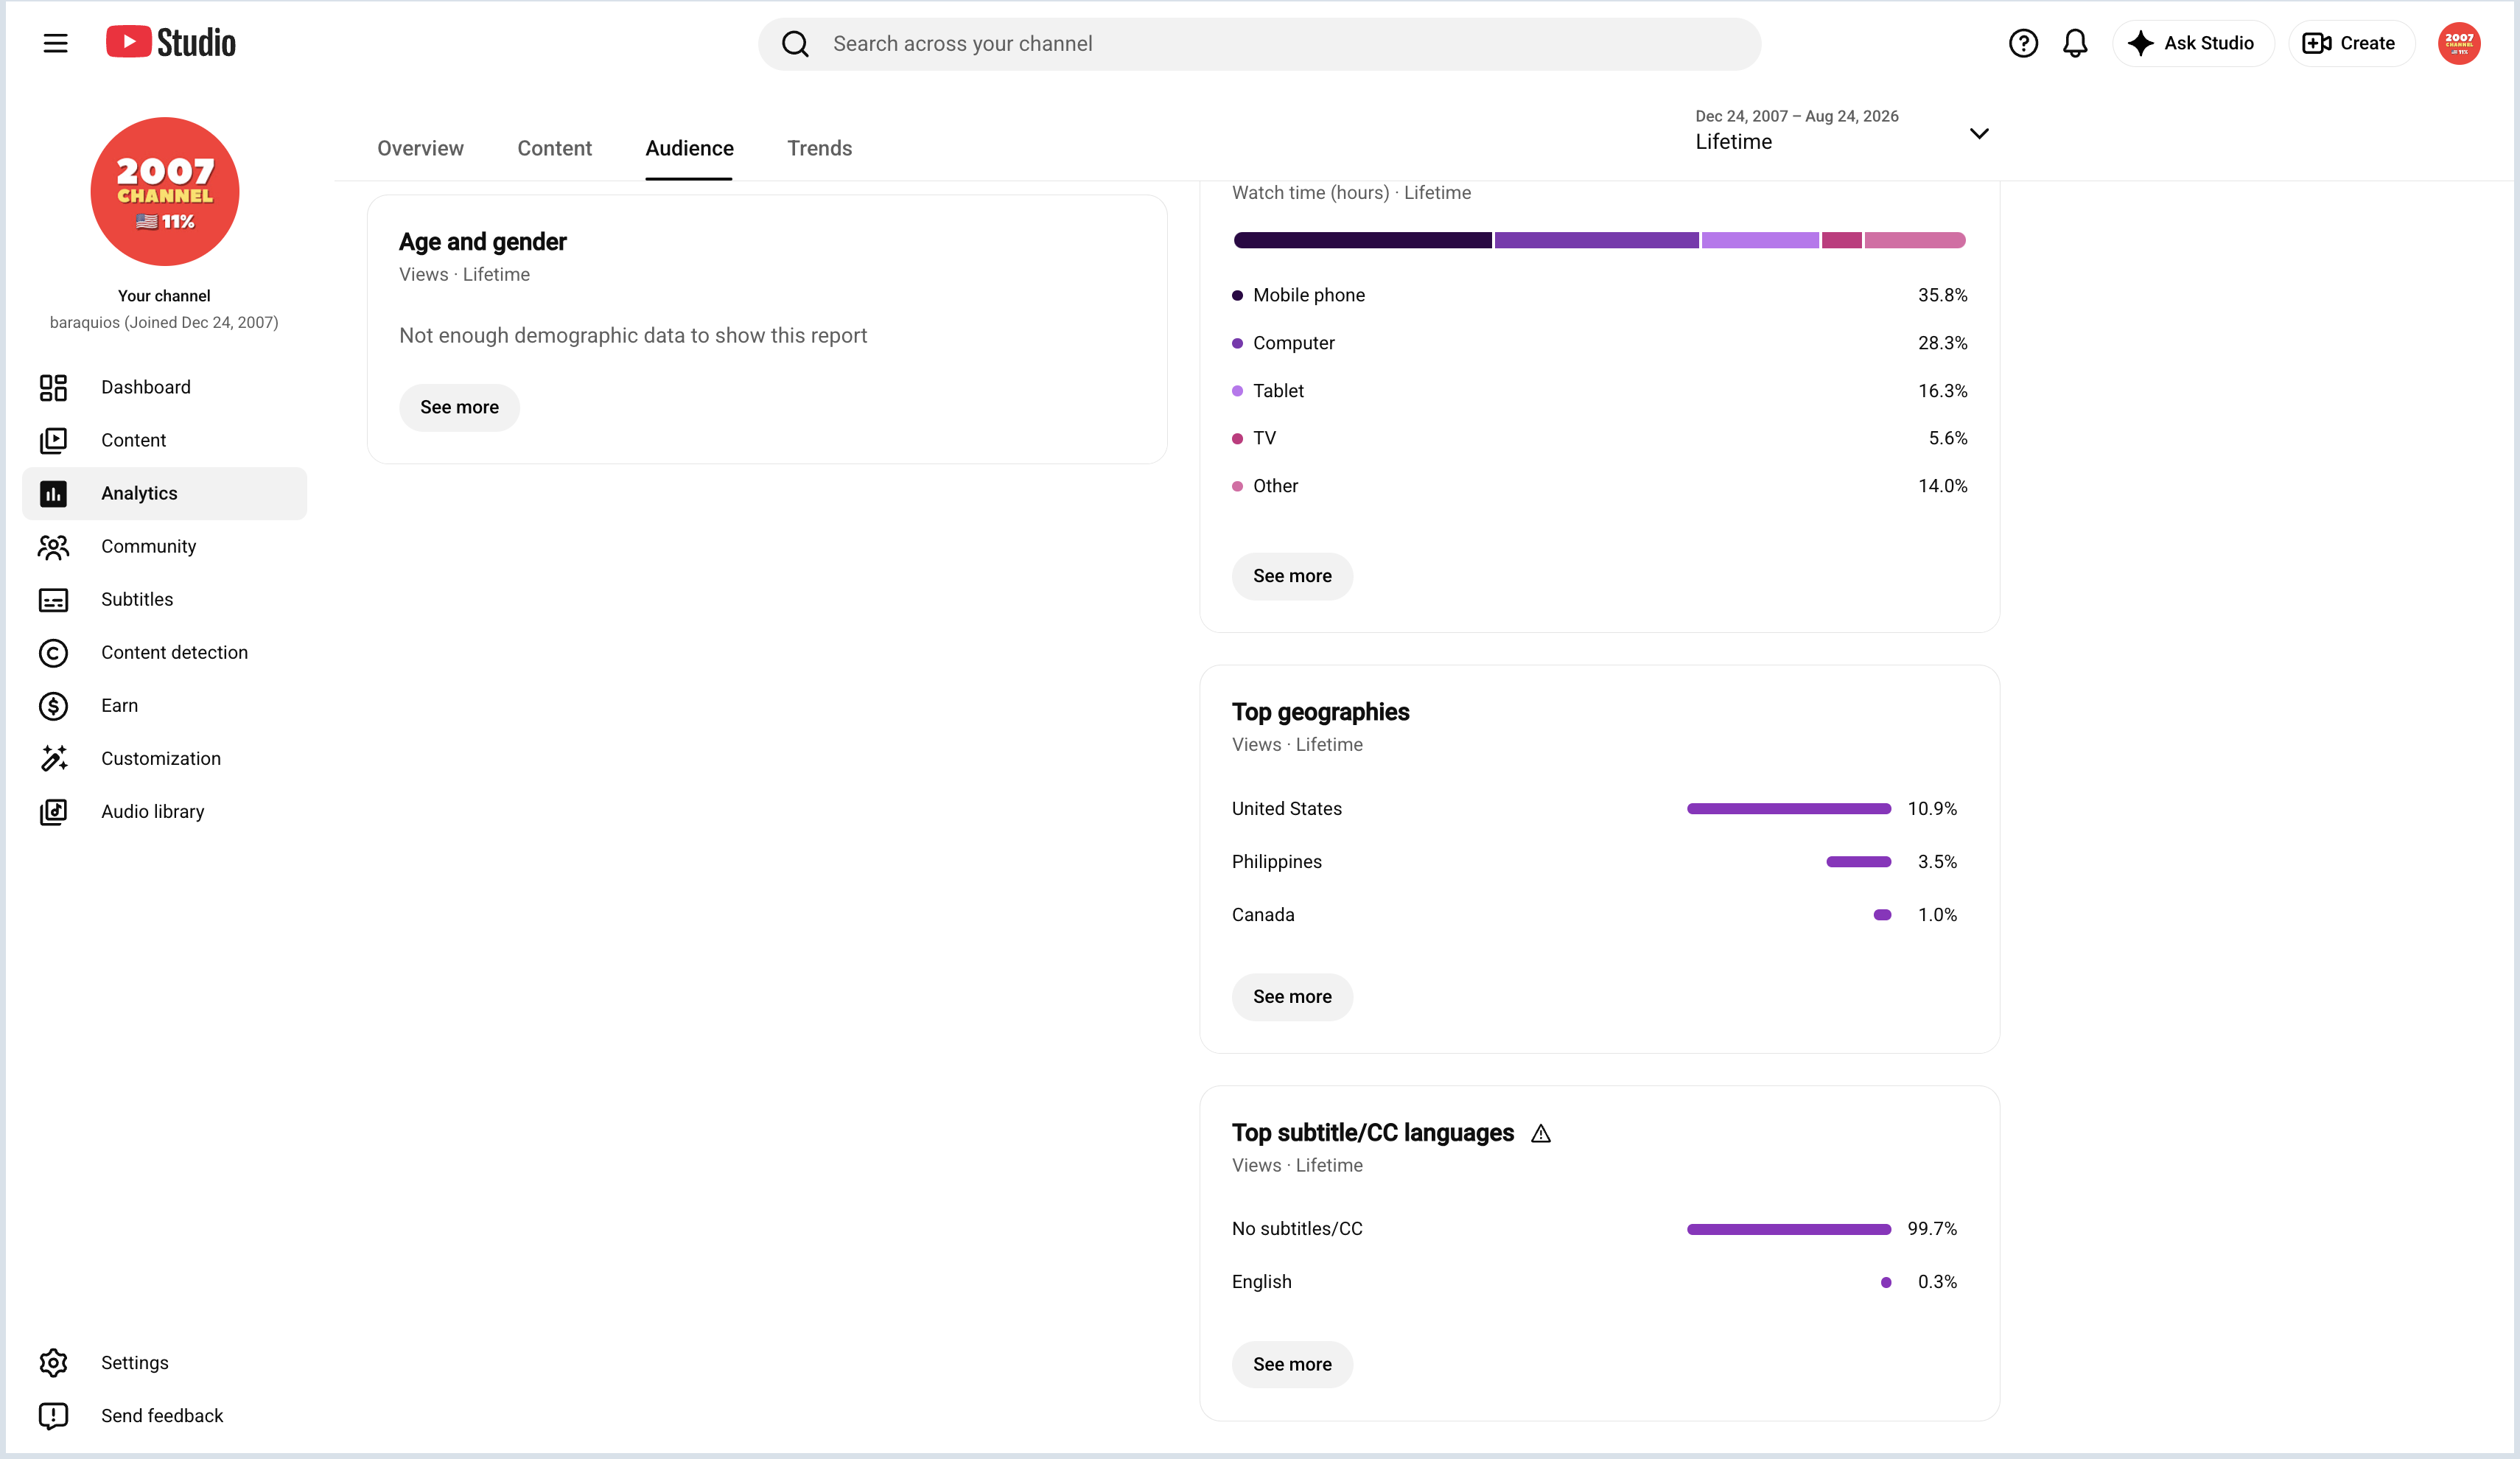The image size is (2520, 1459).
Task: Open the hamburger navigation menu
Action: coord(55,43)
